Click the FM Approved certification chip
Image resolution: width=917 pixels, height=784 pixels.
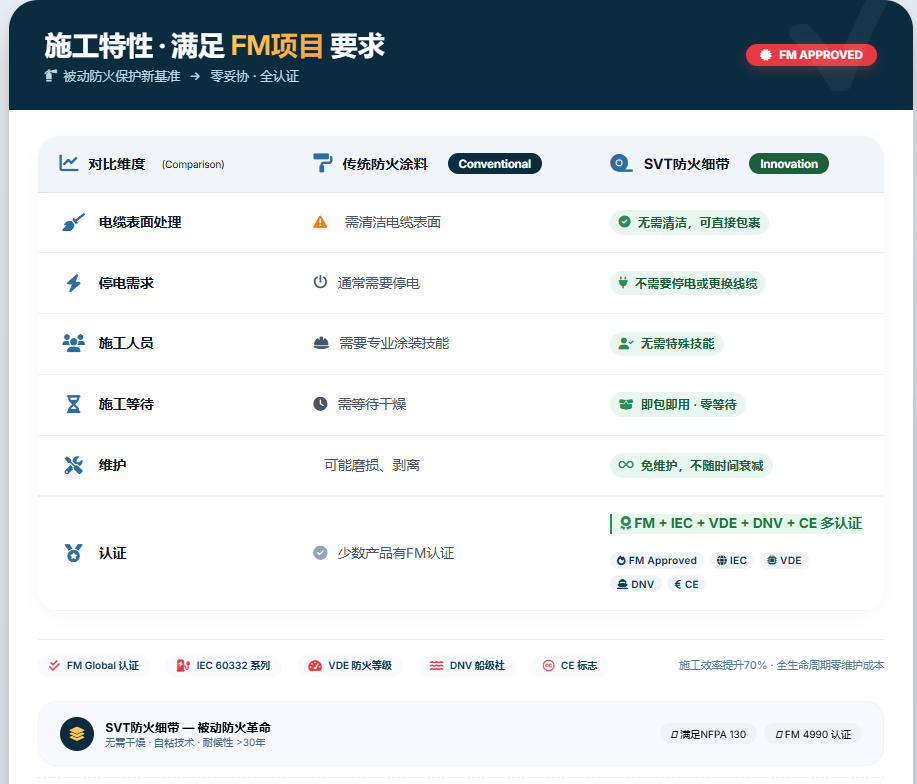tap(657, 560)
